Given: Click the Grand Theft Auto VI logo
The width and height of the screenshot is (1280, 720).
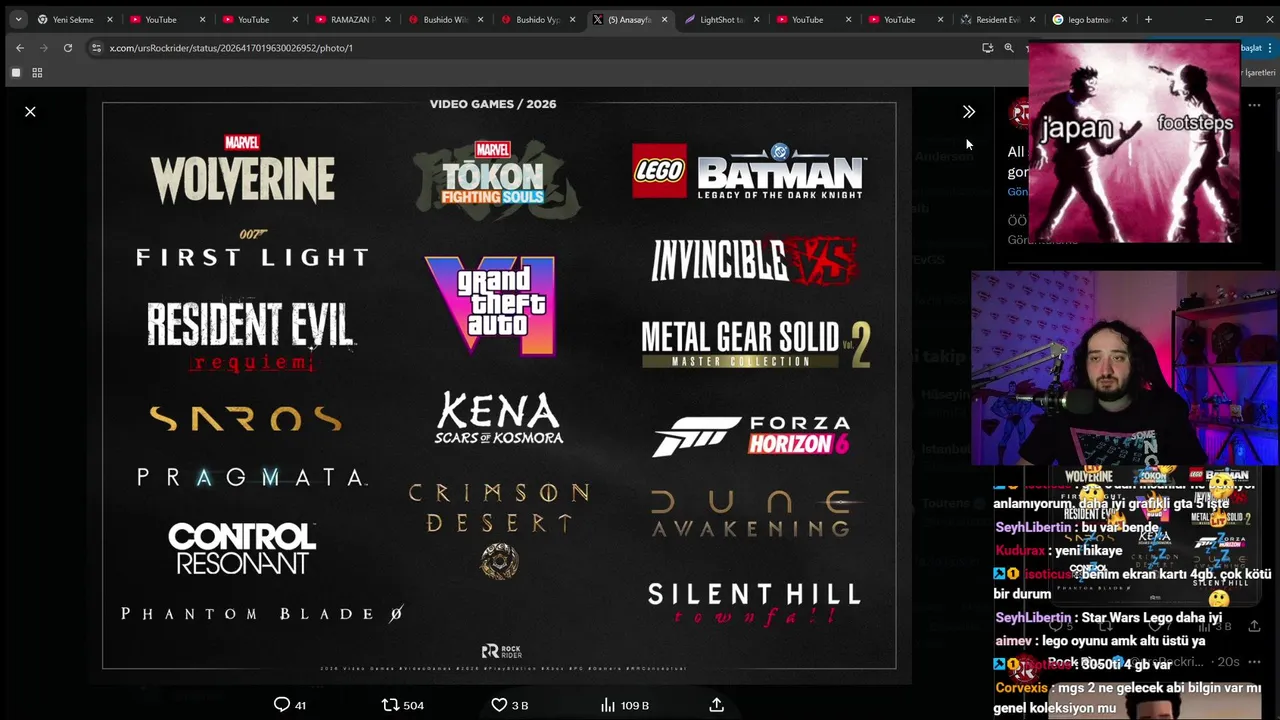Looking at the screenshot, I should click(490, 304).
